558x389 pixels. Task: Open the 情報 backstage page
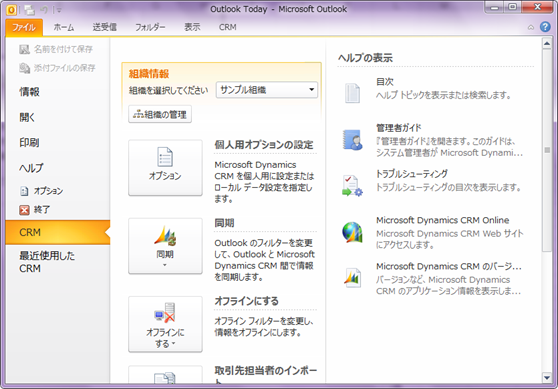coord(29,92)
